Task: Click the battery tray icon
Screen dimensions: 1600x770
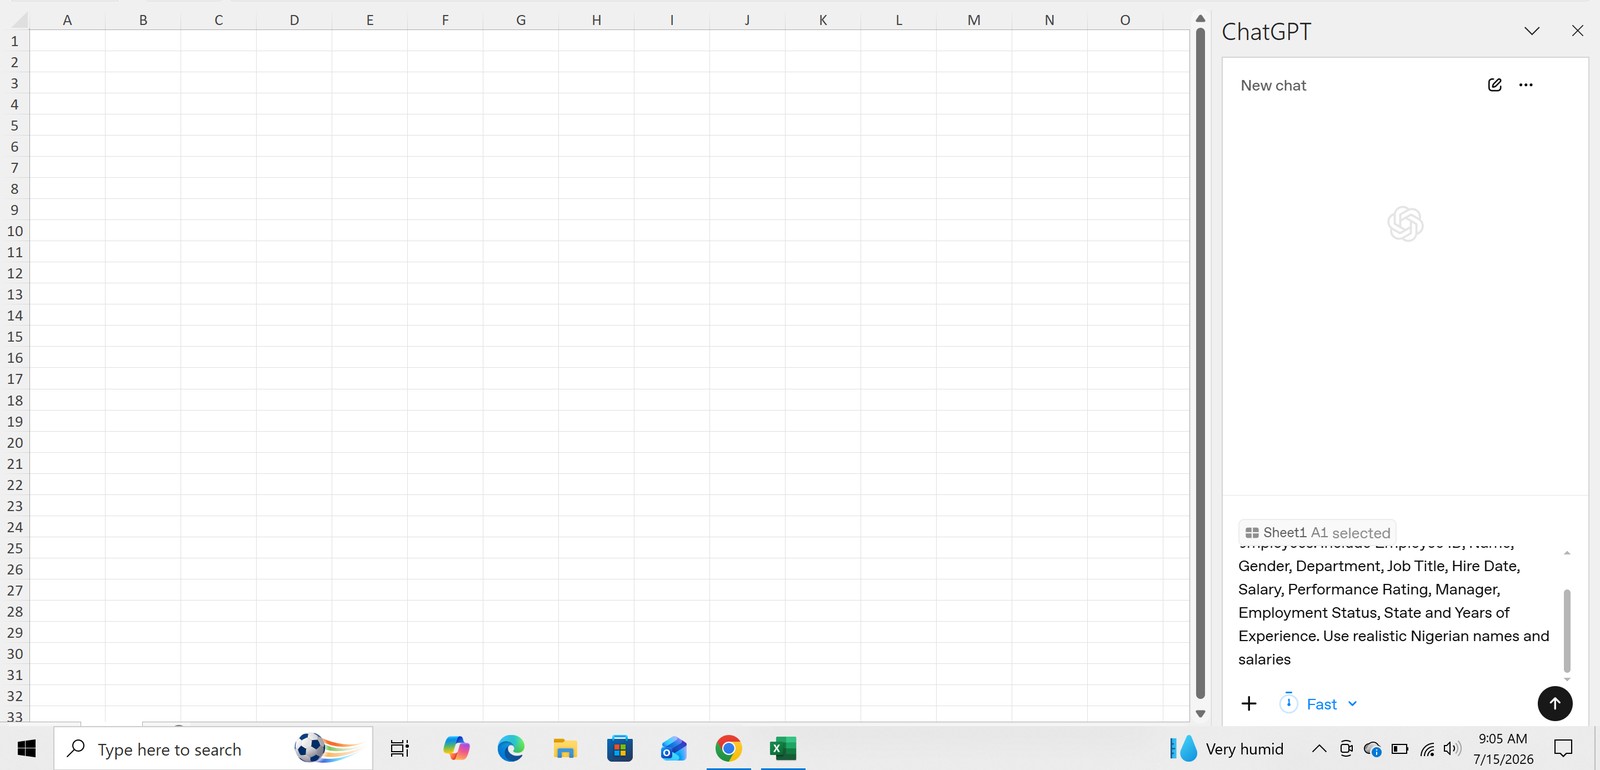Action: [x=1400, y=748]
